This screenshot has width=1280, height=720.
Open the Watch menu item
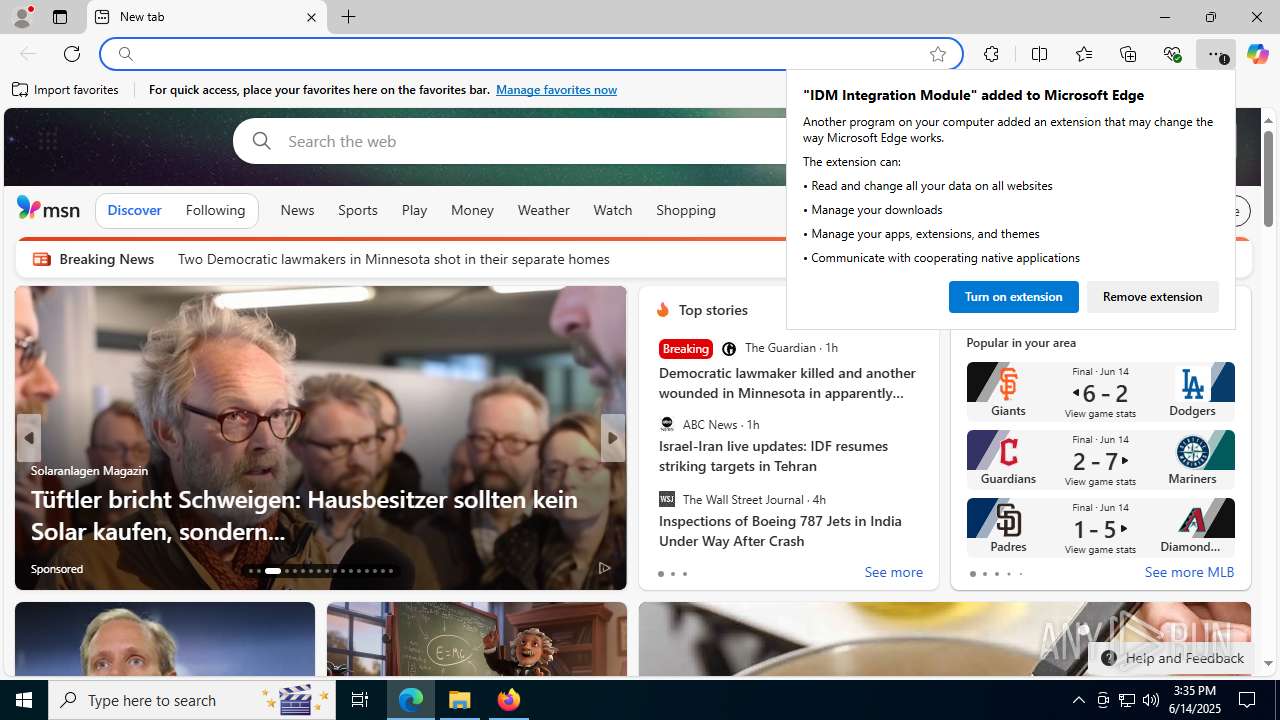tap(612, 210)
